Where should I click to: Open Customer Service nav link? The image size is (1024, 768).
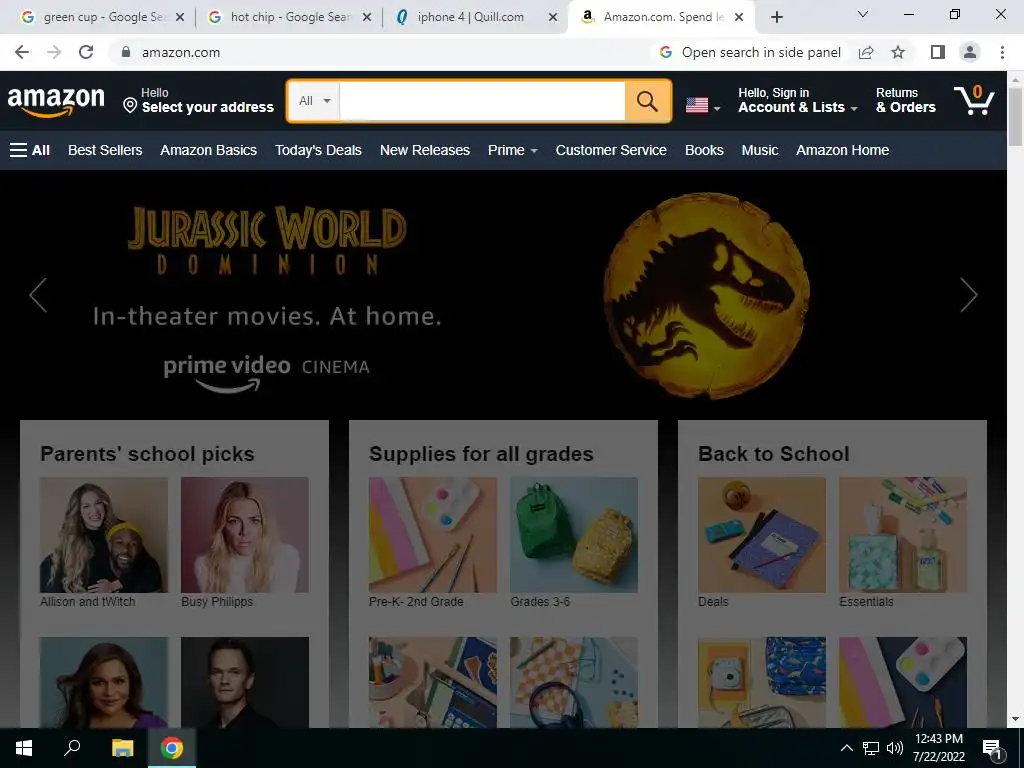pyautogui.click(x=611, y=150)
